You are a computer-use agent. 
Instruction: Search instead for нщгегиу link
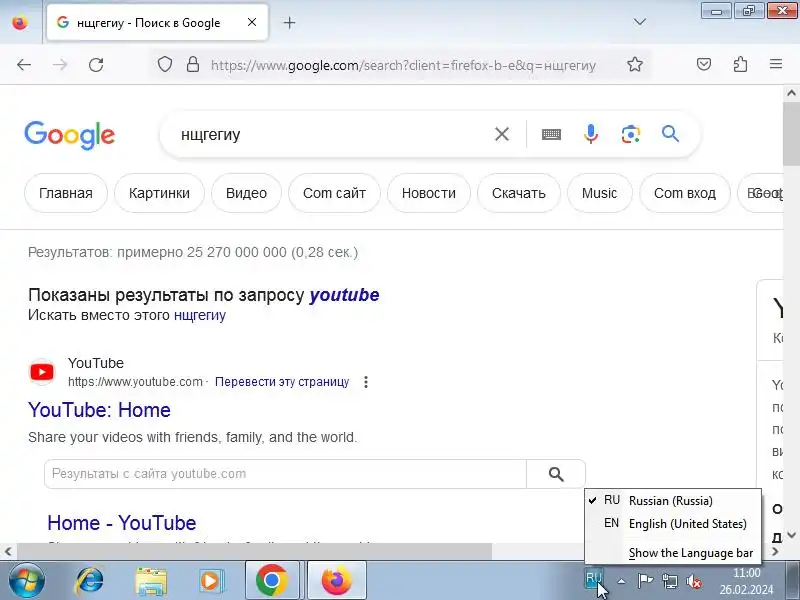pos(199,315)
